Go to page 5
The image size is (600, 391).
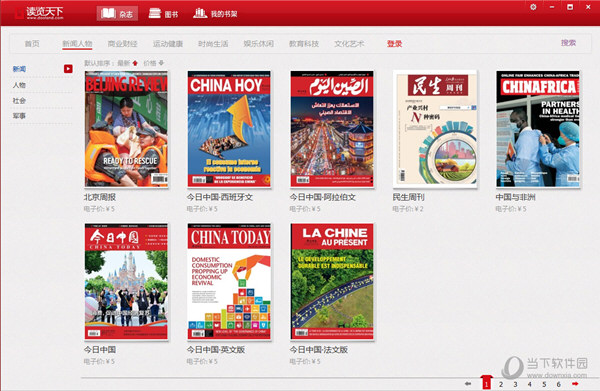544,384
